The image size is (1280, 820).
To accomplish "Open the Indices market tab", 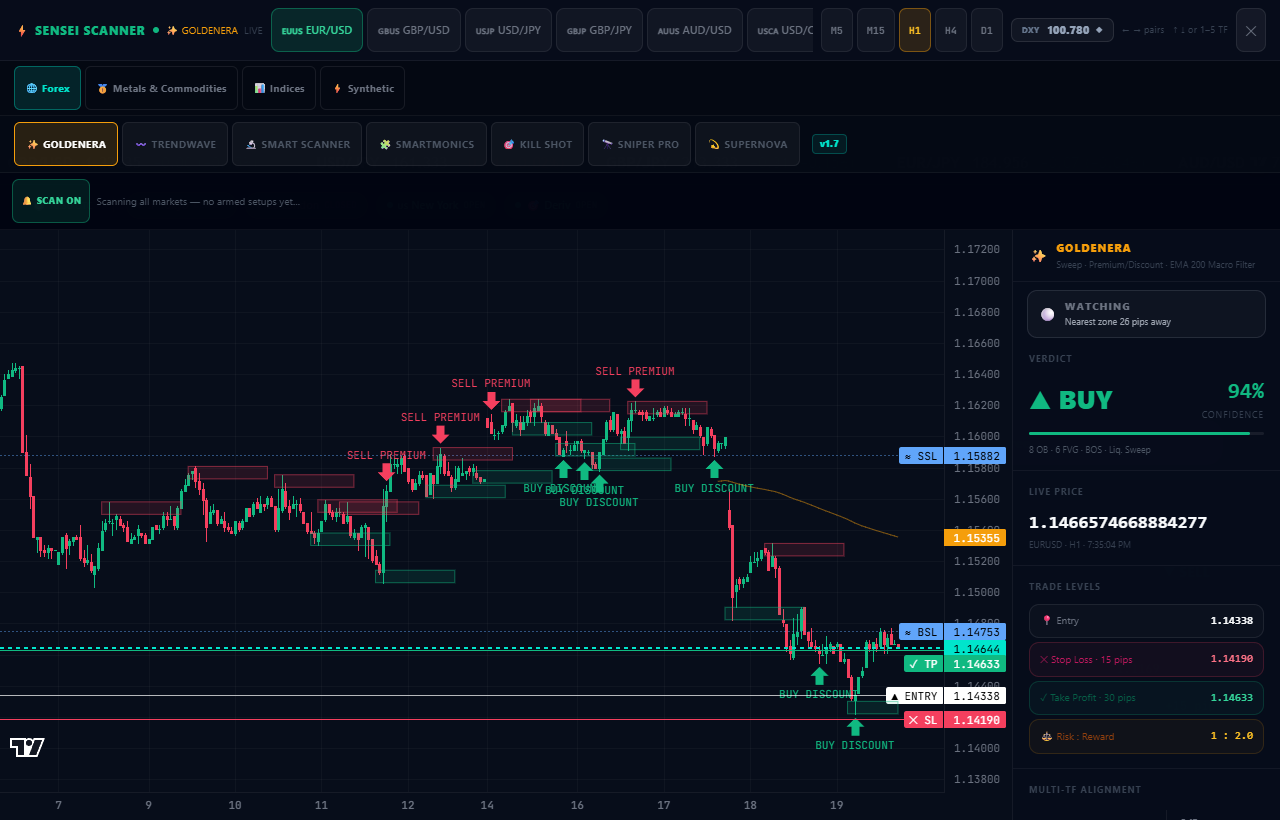I will point(279,88).
